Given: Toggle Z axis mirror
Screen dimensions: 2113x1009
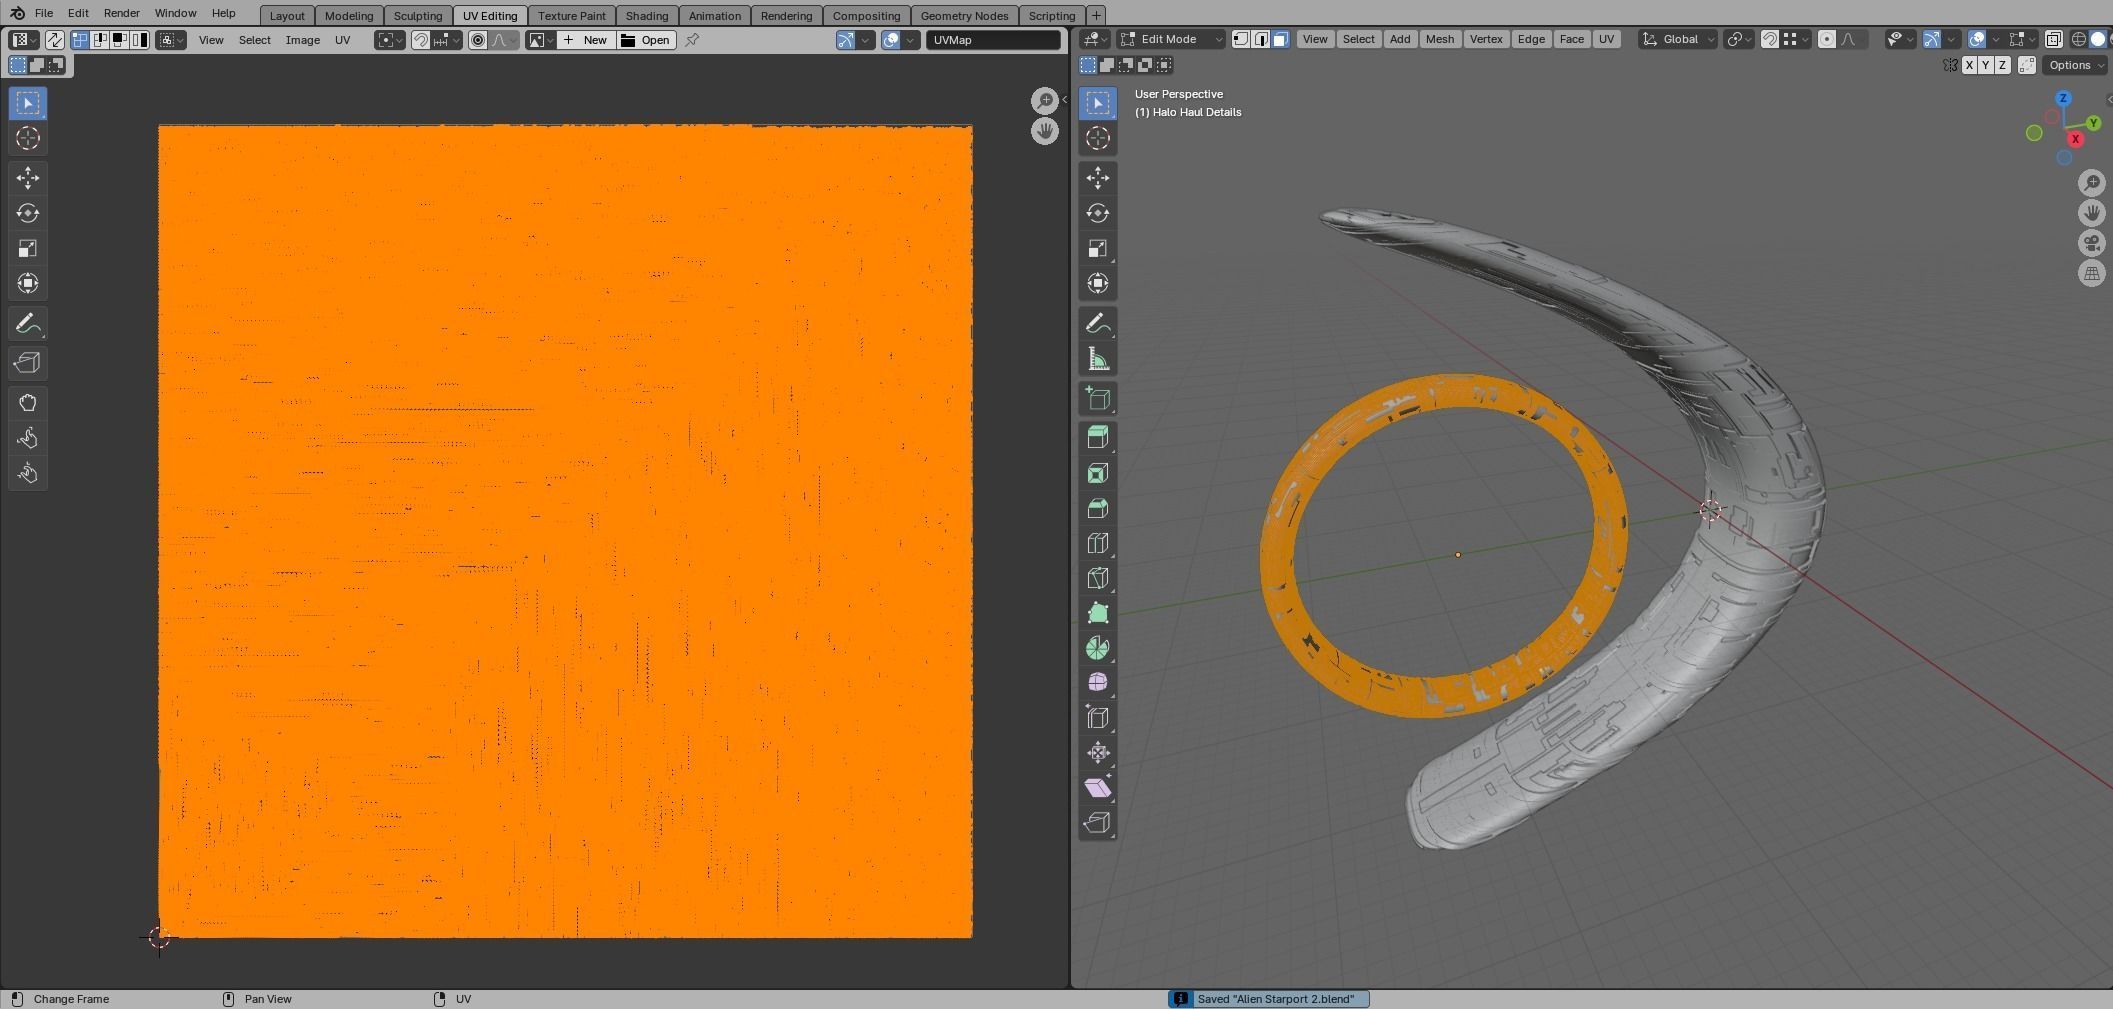Looking at the screenshot, I should coord(2002,65).
